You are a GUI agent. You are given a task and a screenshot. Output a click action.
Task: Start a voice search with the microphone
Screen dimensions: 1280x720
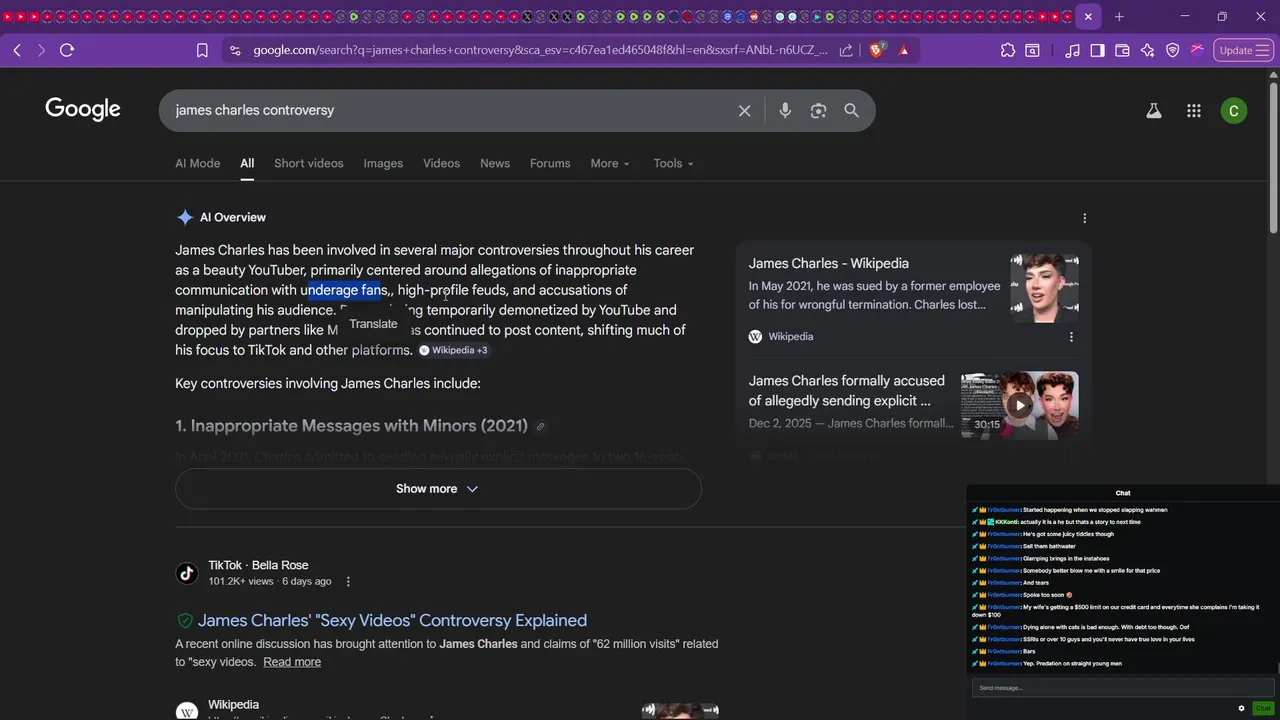point(785,110)
